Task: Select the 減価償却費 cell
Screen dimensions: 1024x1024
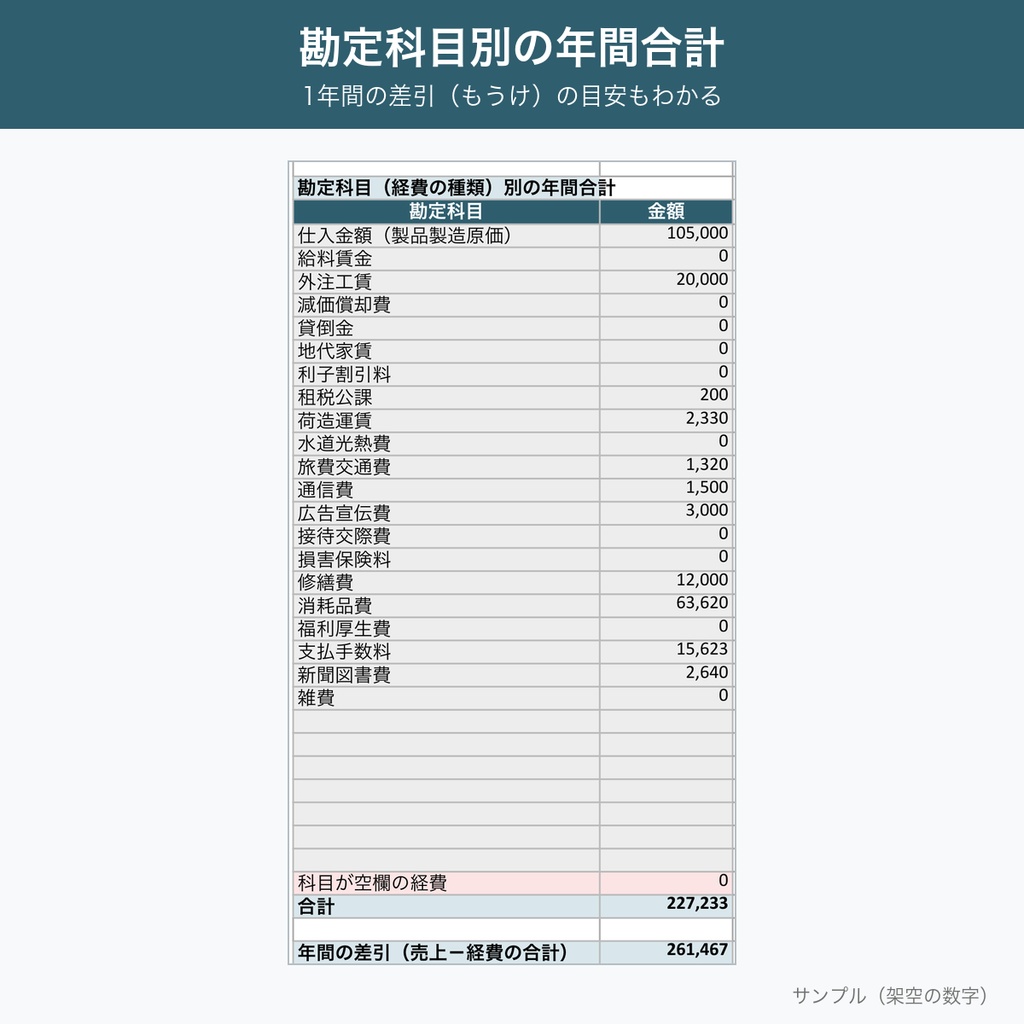Action: click(x=446, y=305)
